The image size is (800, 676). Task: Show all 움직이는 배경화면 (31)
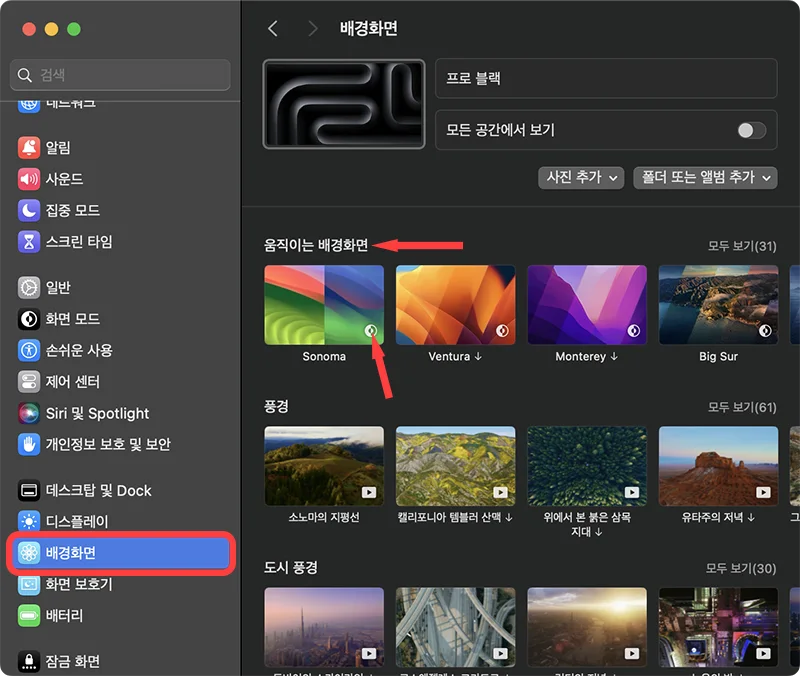coord(742,246)
